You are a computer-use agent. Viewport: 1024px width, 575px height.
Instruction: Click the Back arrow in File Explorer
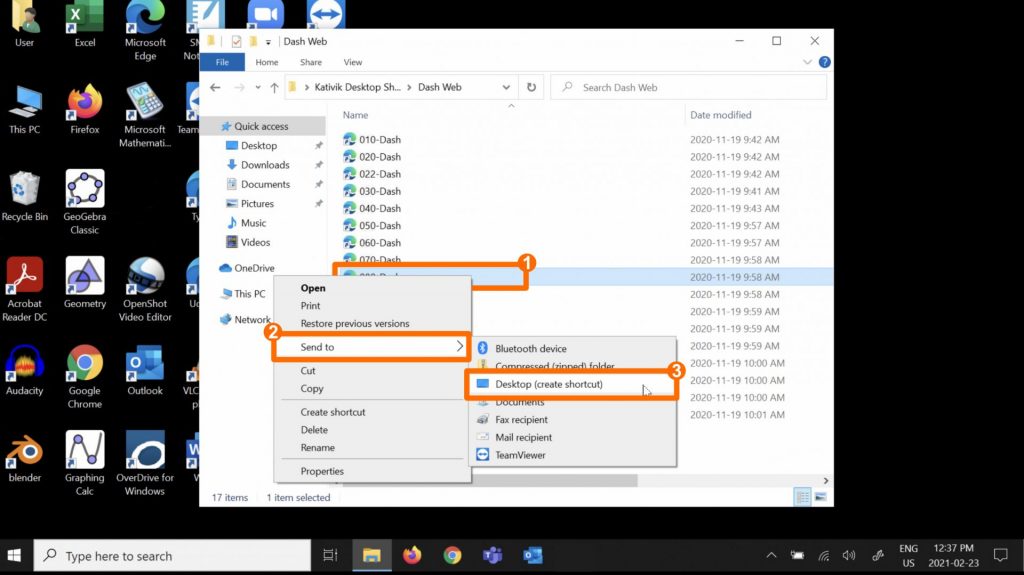[215, 87]
